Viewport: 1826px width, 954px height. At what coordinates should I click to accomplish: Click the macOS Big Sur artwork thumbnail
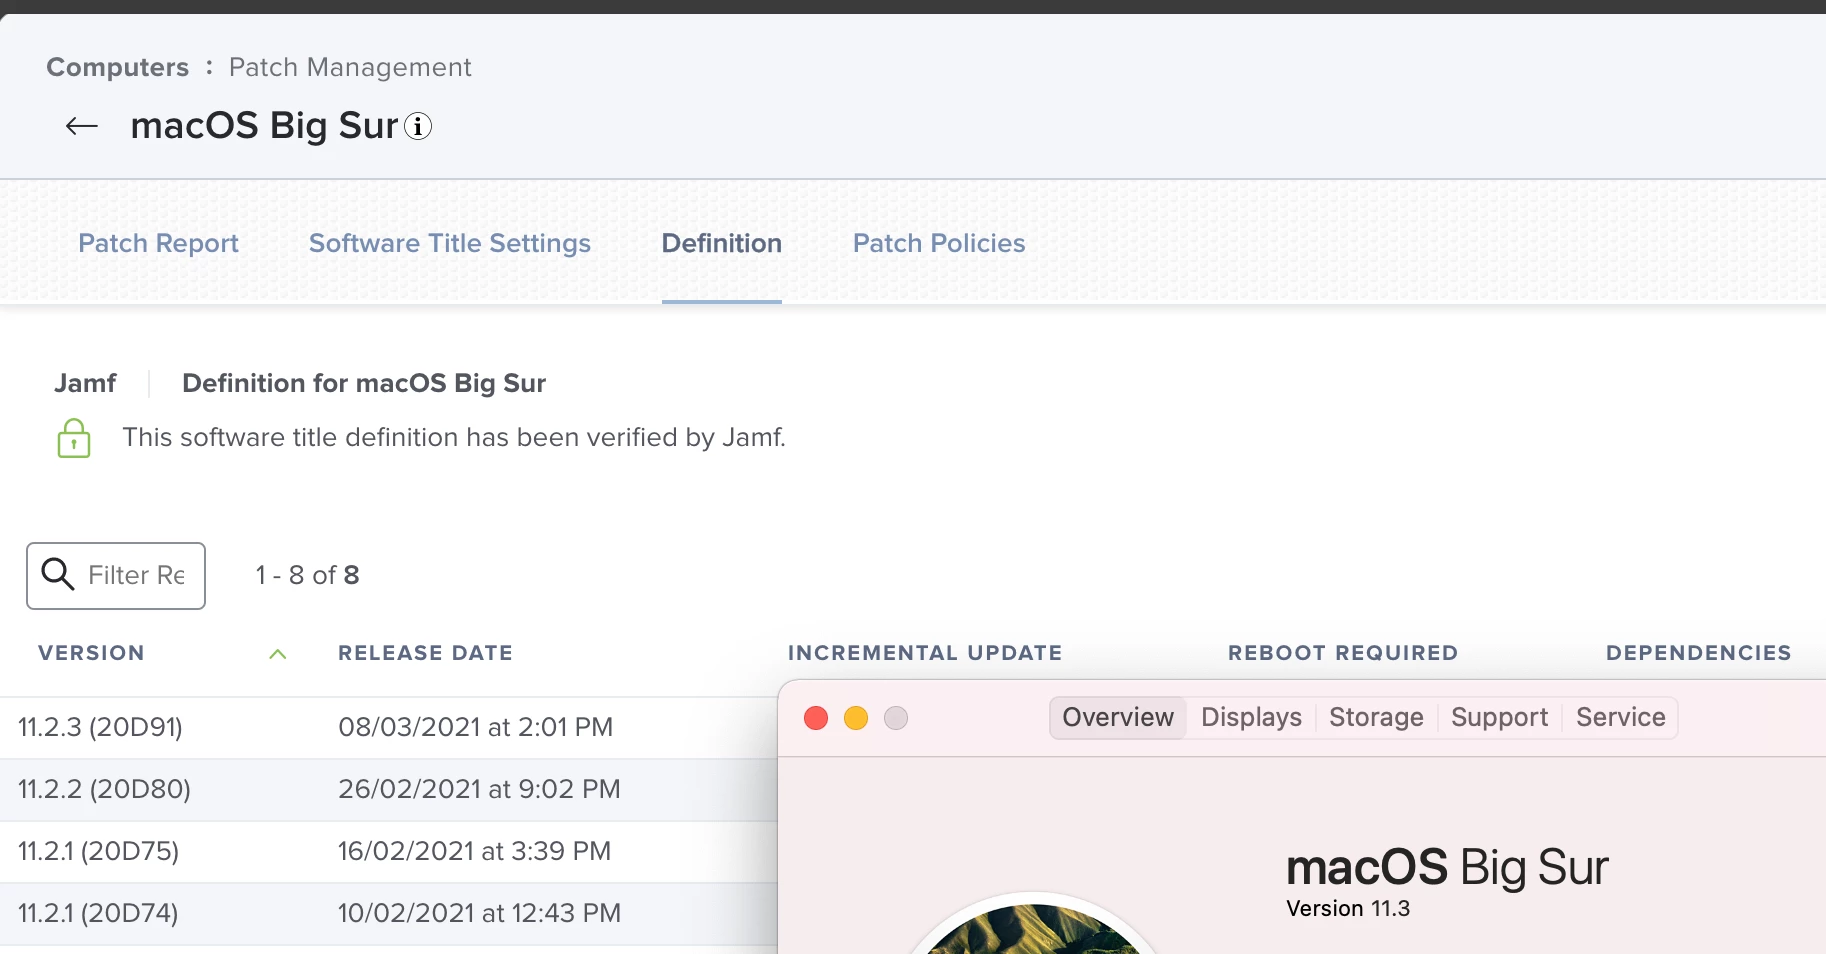coord(1033,923)
